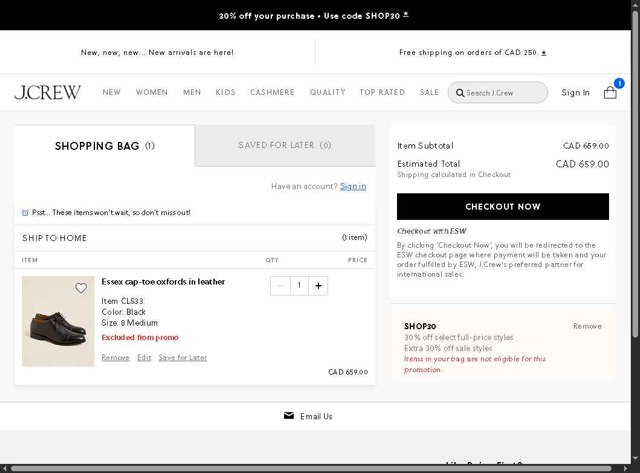
Task: Open the shopping bag icon in header
Action: point(610,93)
